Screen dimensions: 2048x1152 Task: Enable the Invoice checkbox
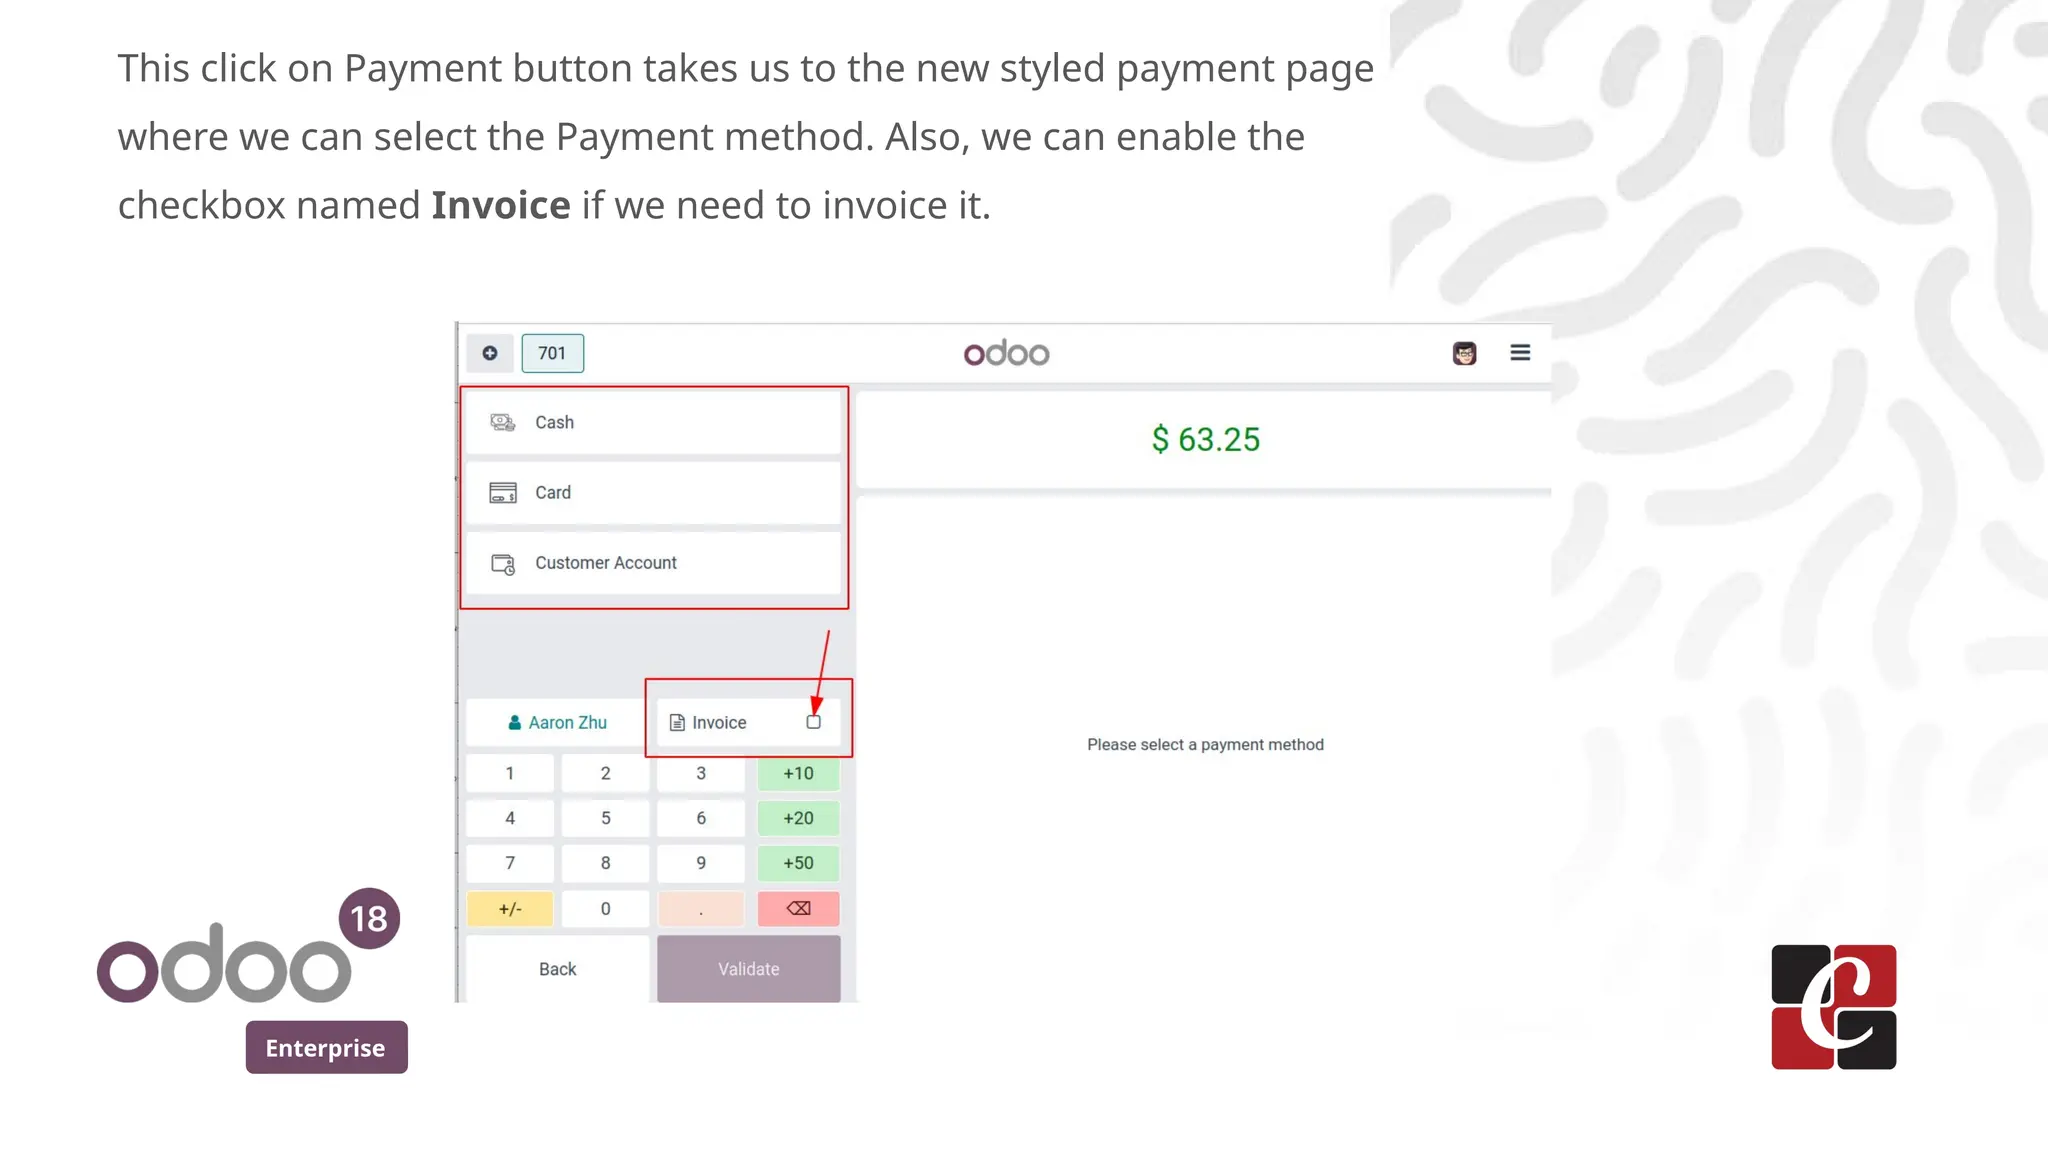pyautogui.click(x=813, y=722)
